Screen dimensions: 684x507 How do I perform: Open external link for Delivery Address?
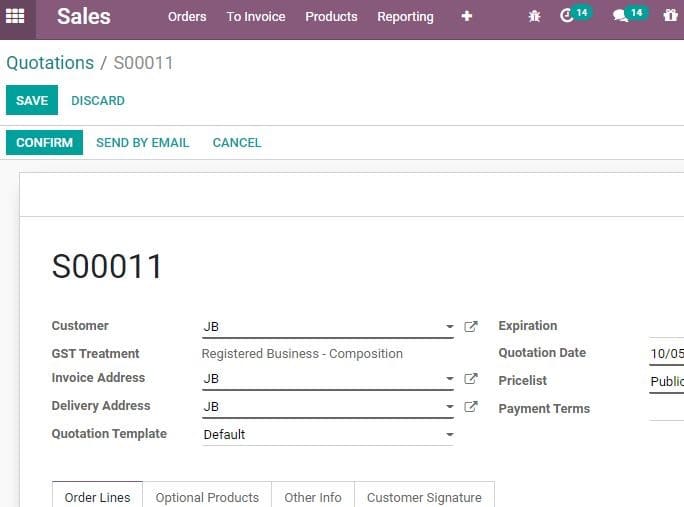point(471,407)
